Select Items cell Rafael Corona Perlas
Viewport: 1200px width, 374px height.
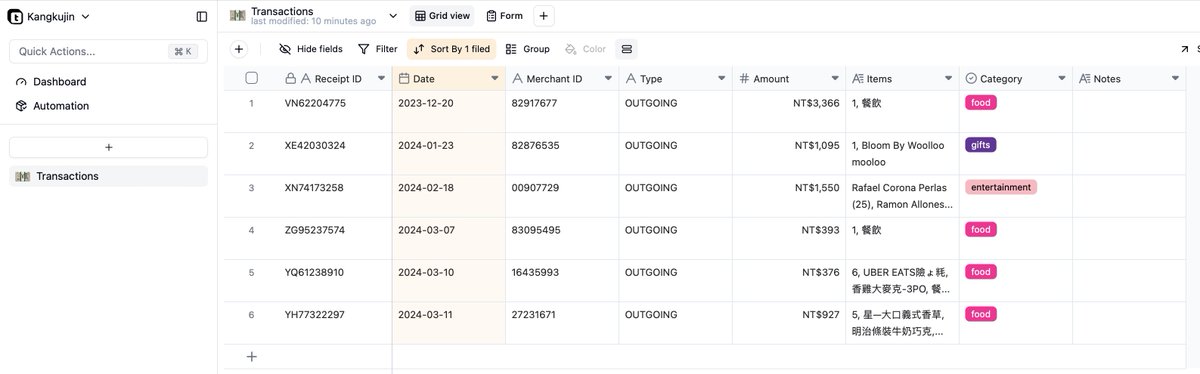[x=902, y=196]
